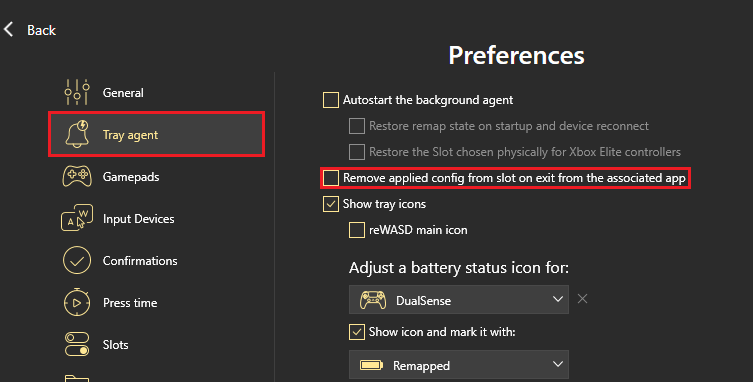Select the Tray agent bell icon
The image size is (753, 382).
(77, 134)
